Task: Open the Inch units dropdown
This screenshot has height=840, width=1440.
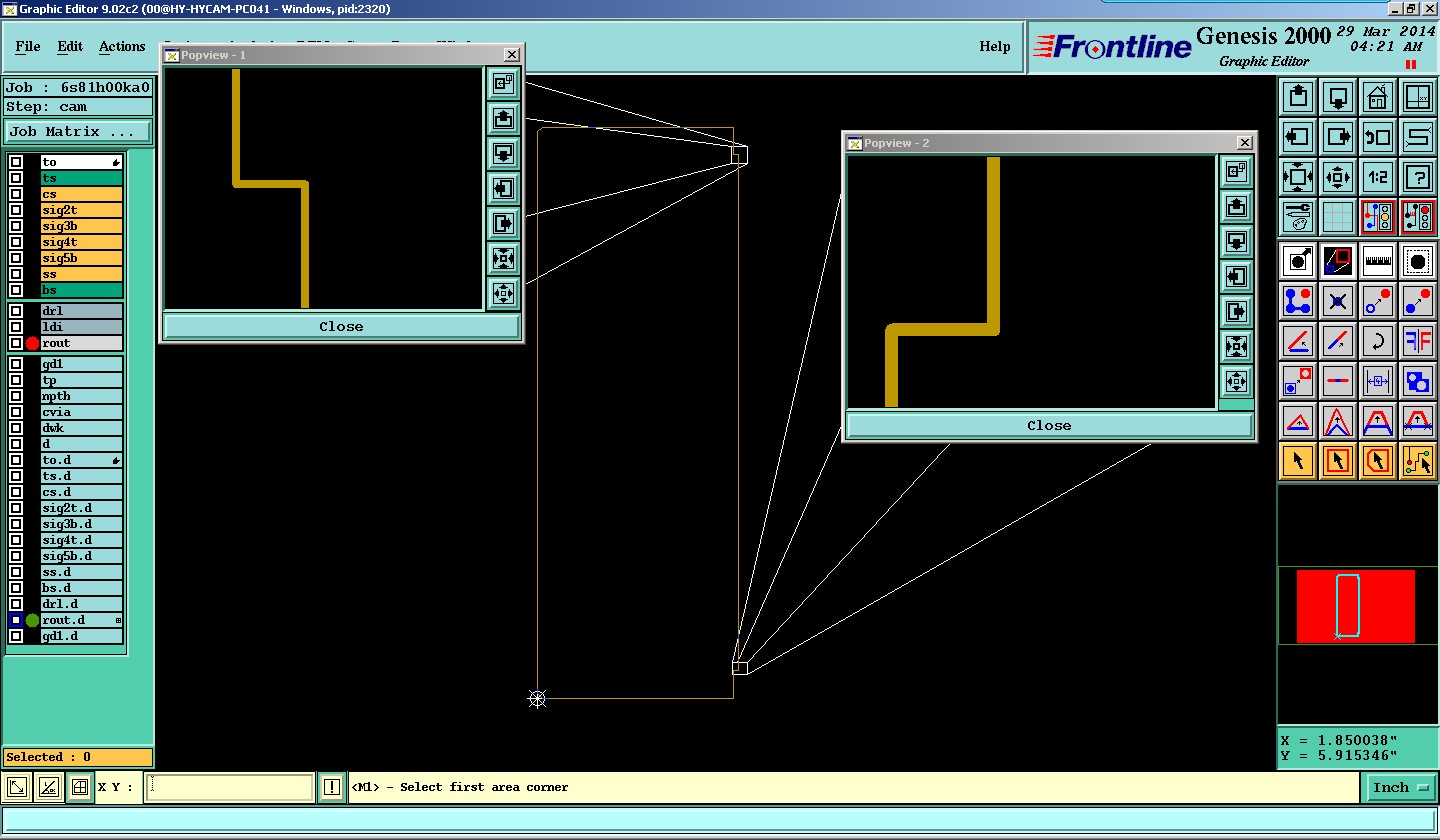Action: click(1400, 788)
